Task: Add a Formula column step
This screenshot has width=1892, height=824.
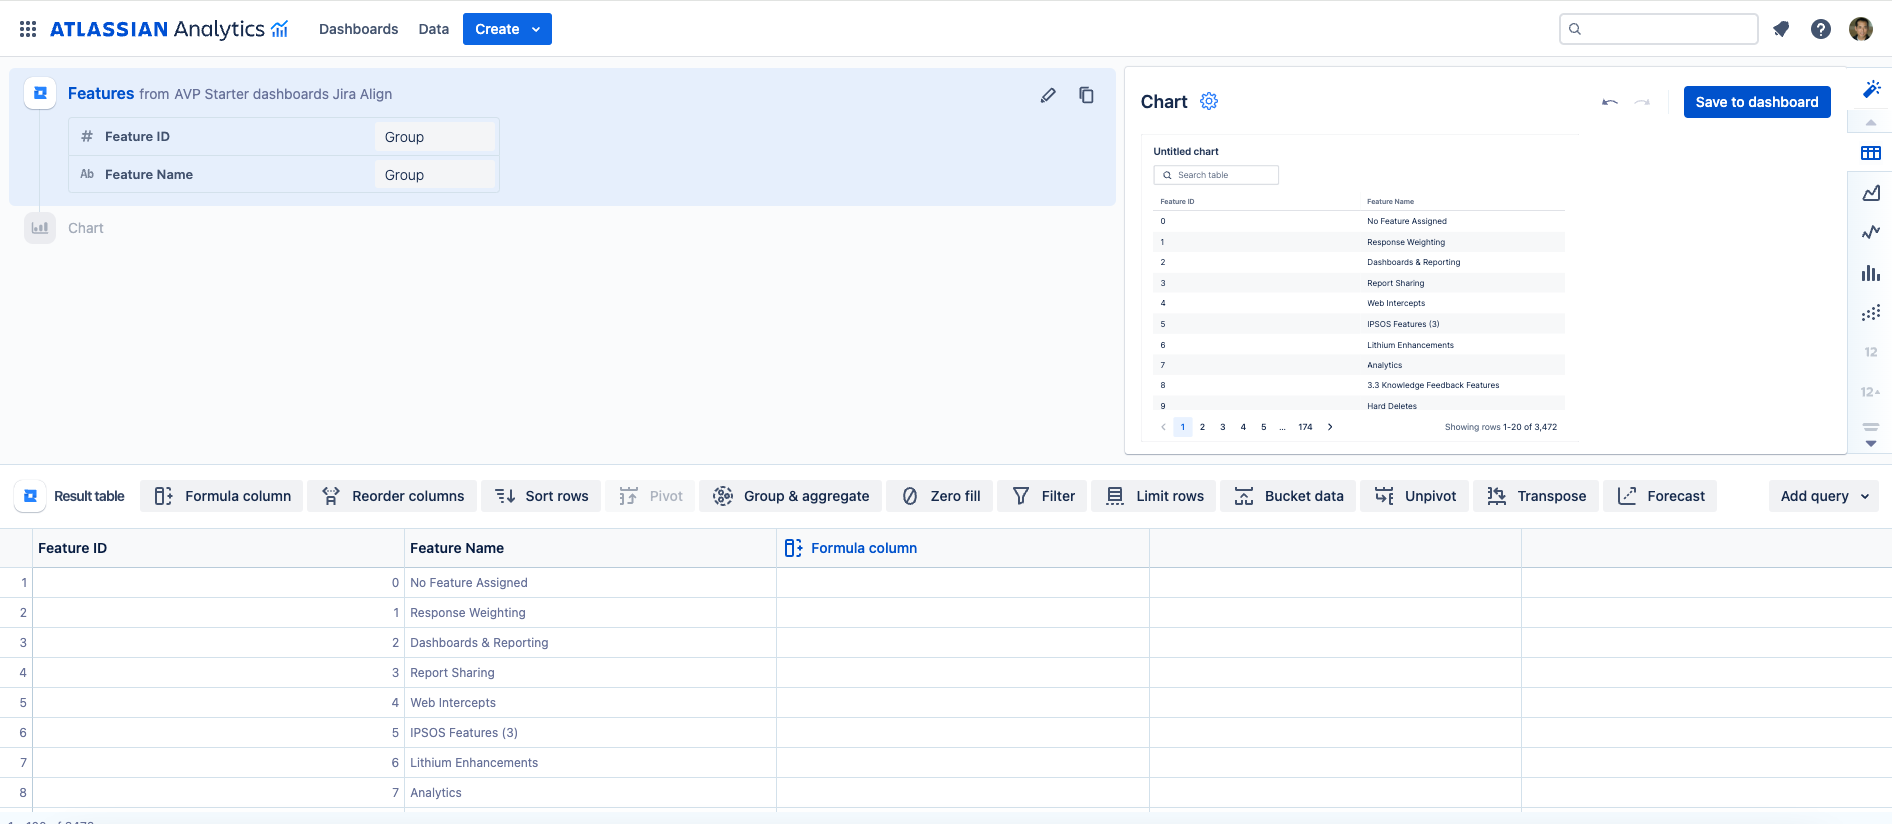Action: coord(222,496)
